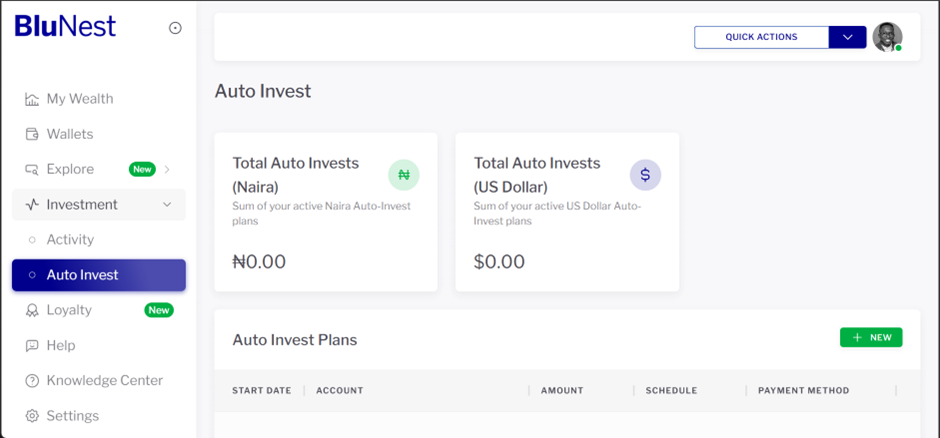Sort by Start Date column header
940x438 pixels.
coord(261,391)
